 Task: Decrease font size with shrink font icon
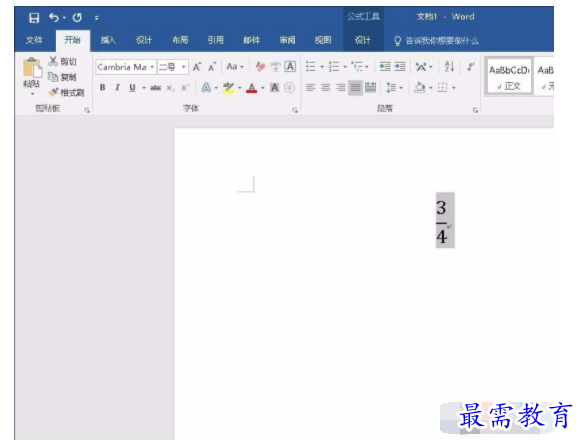[x=212, y=67]
